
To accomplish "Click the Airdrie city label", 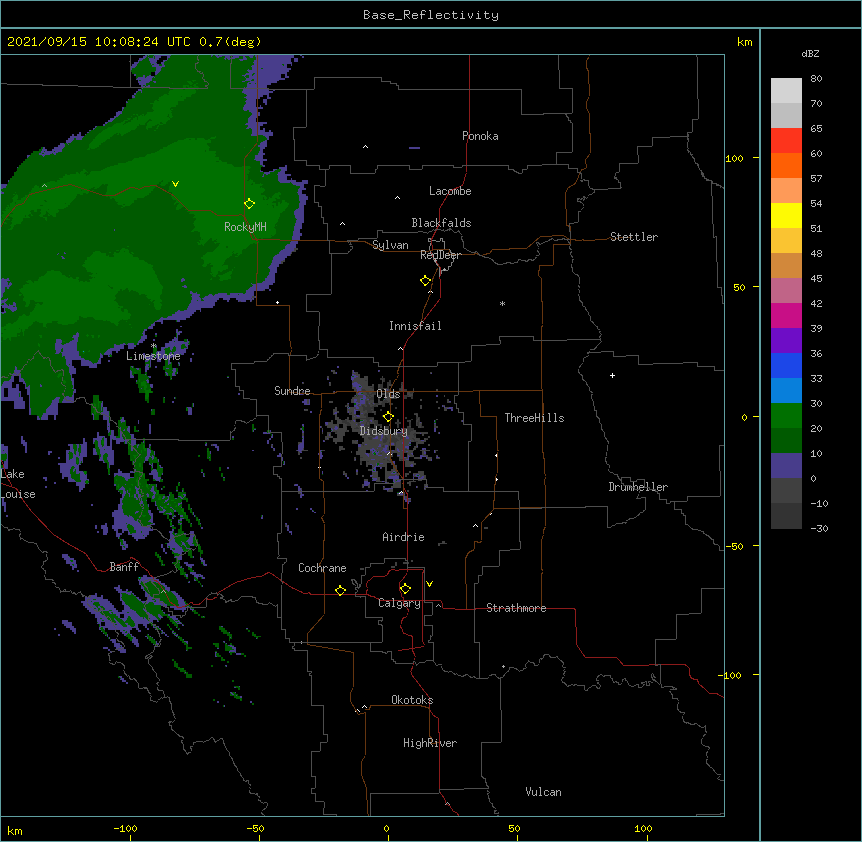I will tap(404, 537).
